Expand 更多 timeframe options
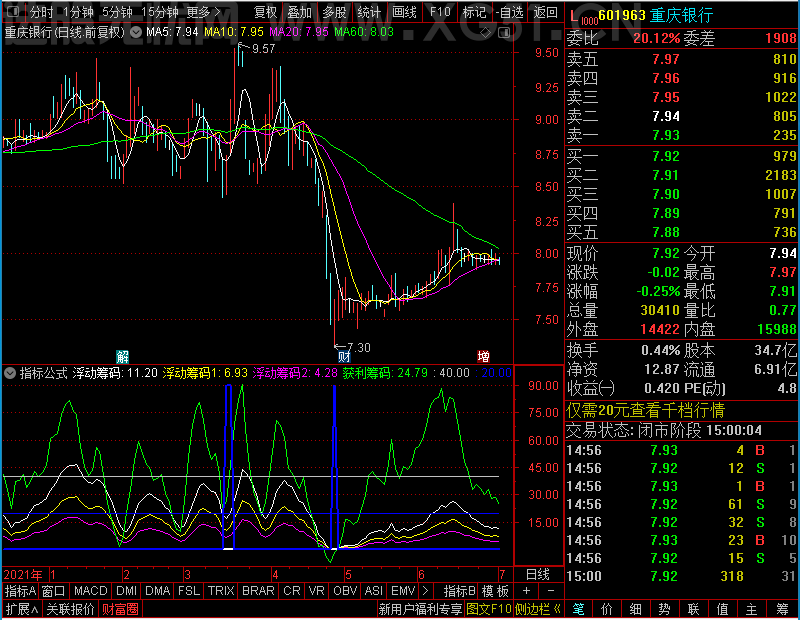Viewport: 800px width, 620px height. pyautogui.click(x=204, y=11)
